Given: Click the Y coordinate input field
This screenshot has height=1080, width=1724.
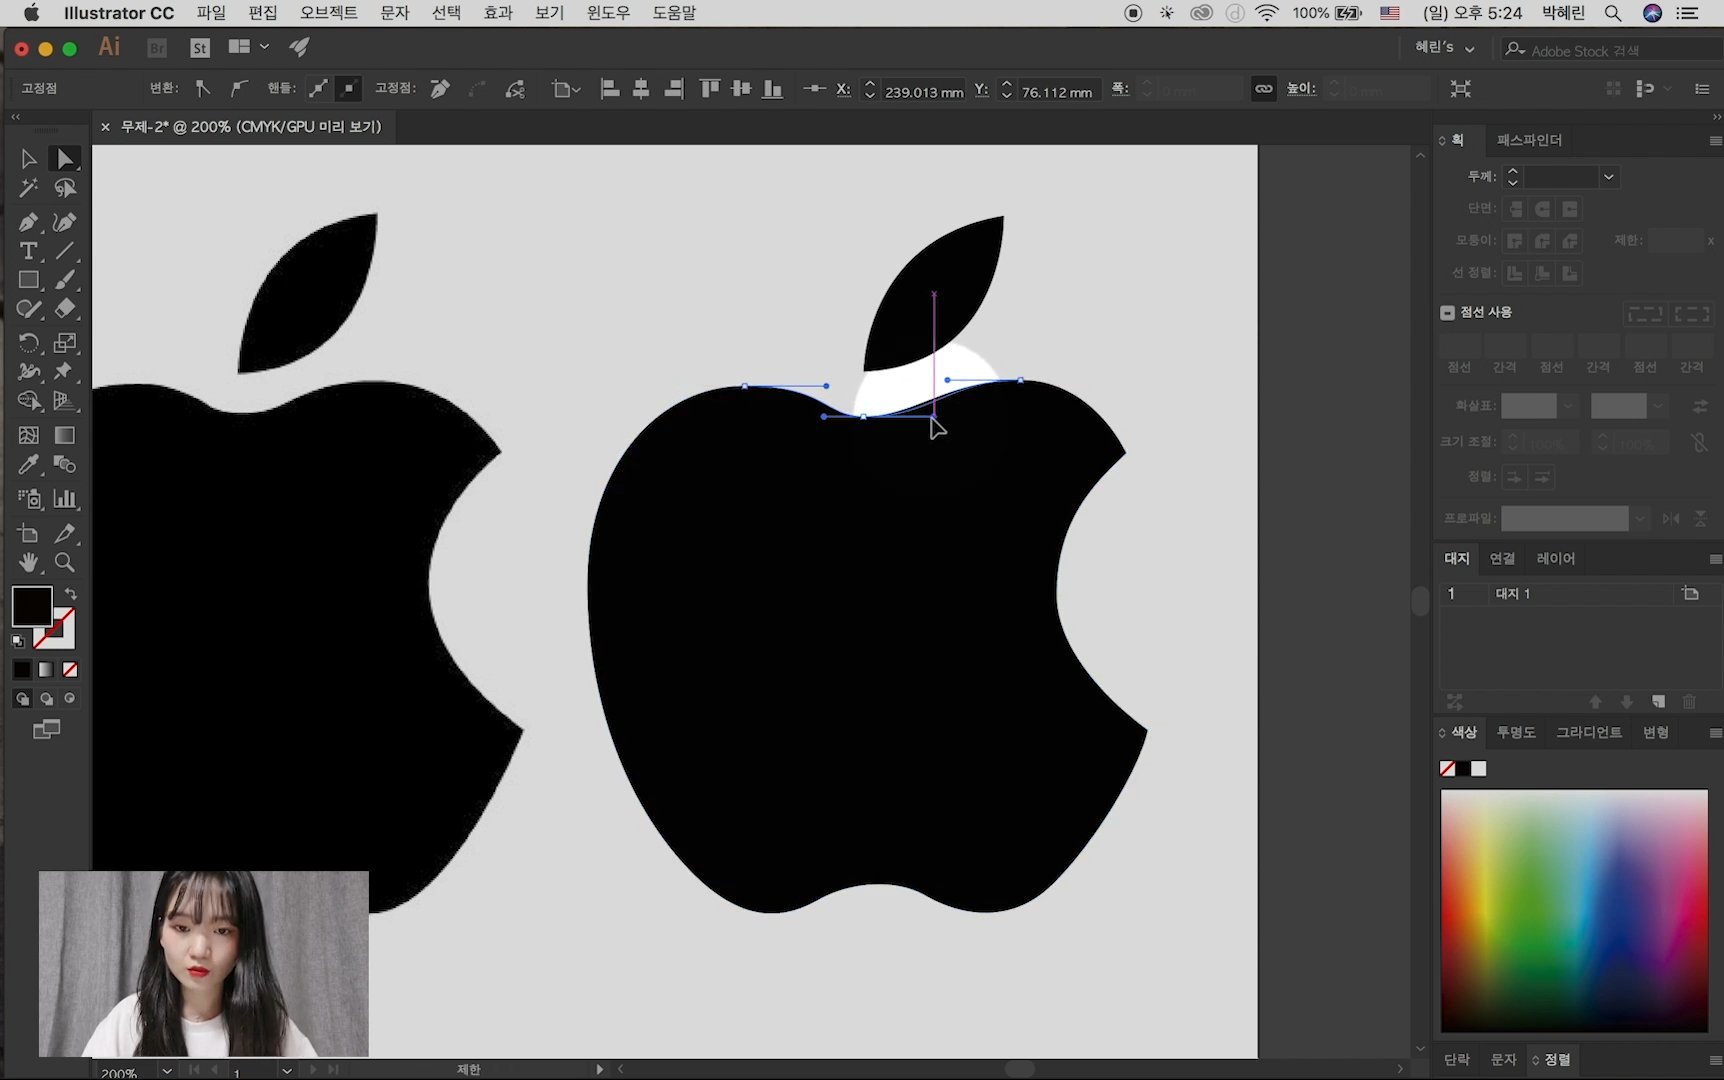Looking at the screenshot, I should pos(1056,91).
